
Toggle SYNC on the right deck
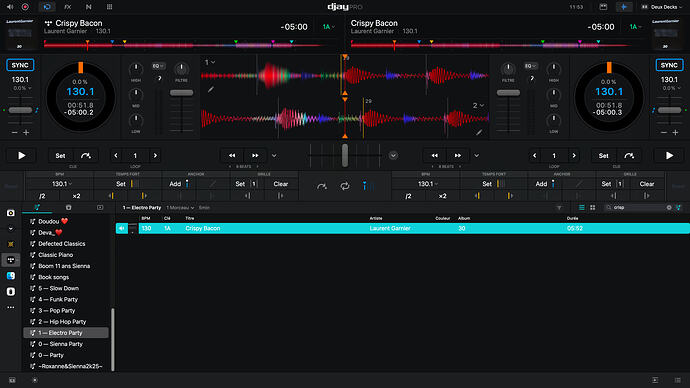[669, 65]
